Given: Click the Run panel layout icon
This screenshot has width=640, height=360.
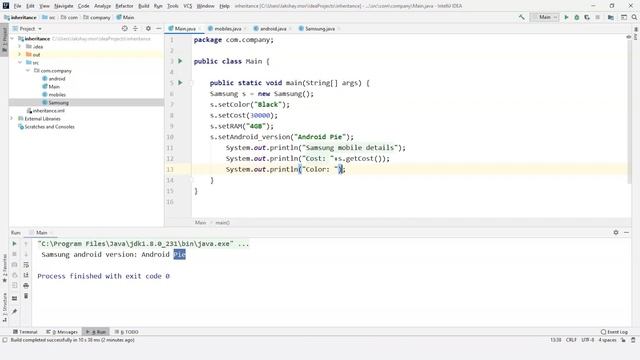Looking at the screenshot, I should click(14, 298).
